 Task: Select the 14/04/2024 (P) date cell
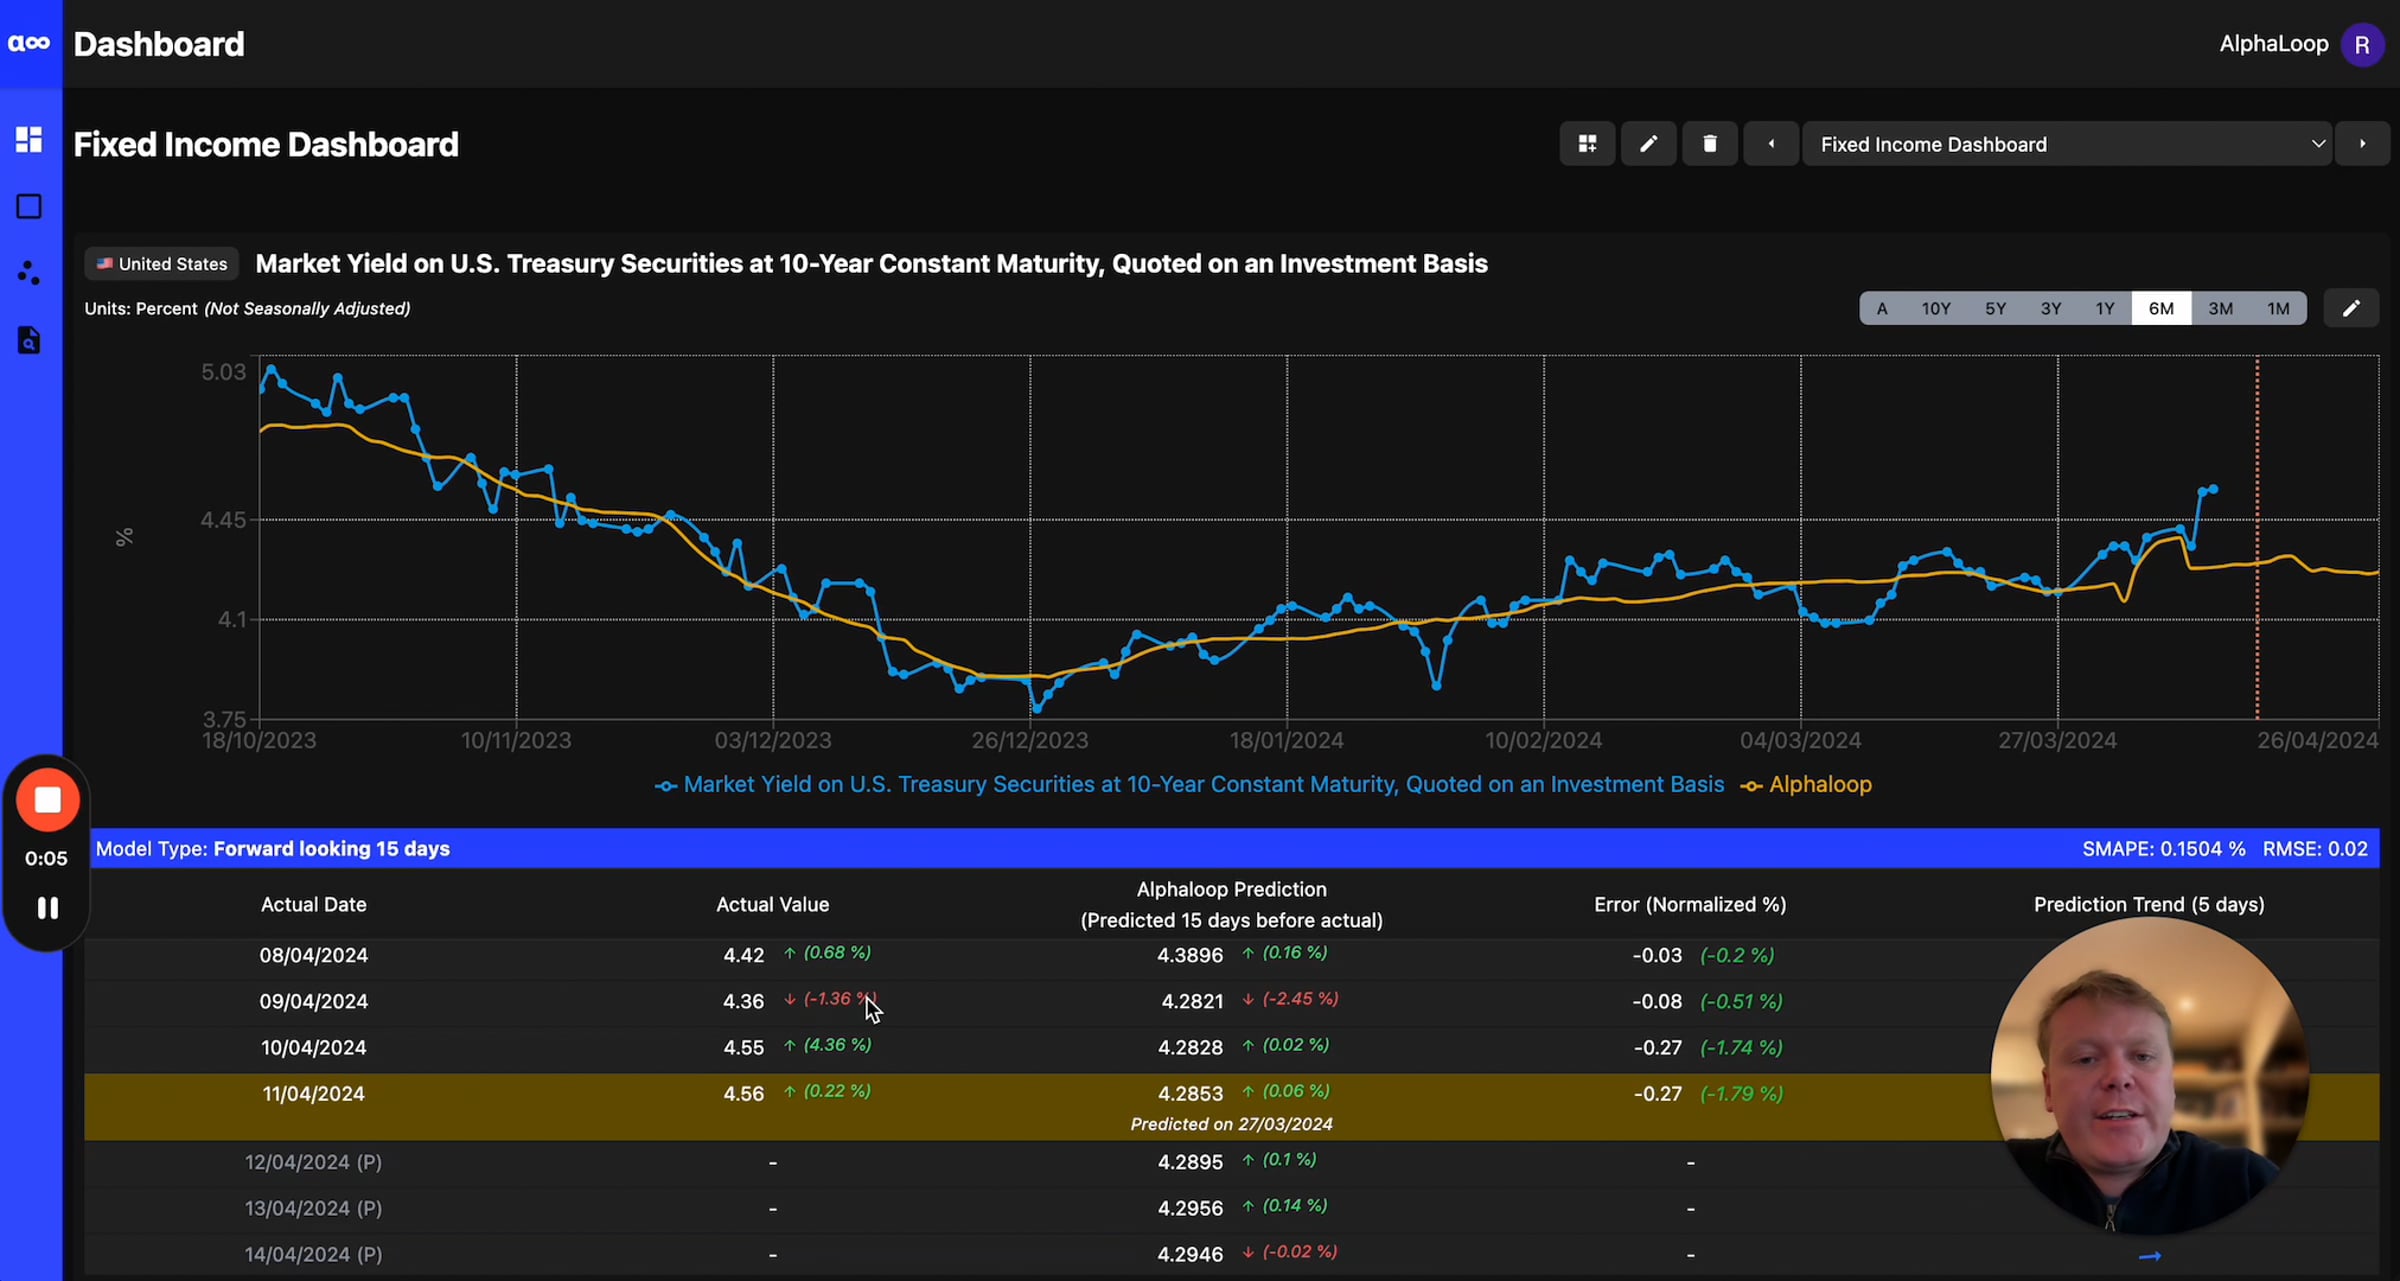313,1254
